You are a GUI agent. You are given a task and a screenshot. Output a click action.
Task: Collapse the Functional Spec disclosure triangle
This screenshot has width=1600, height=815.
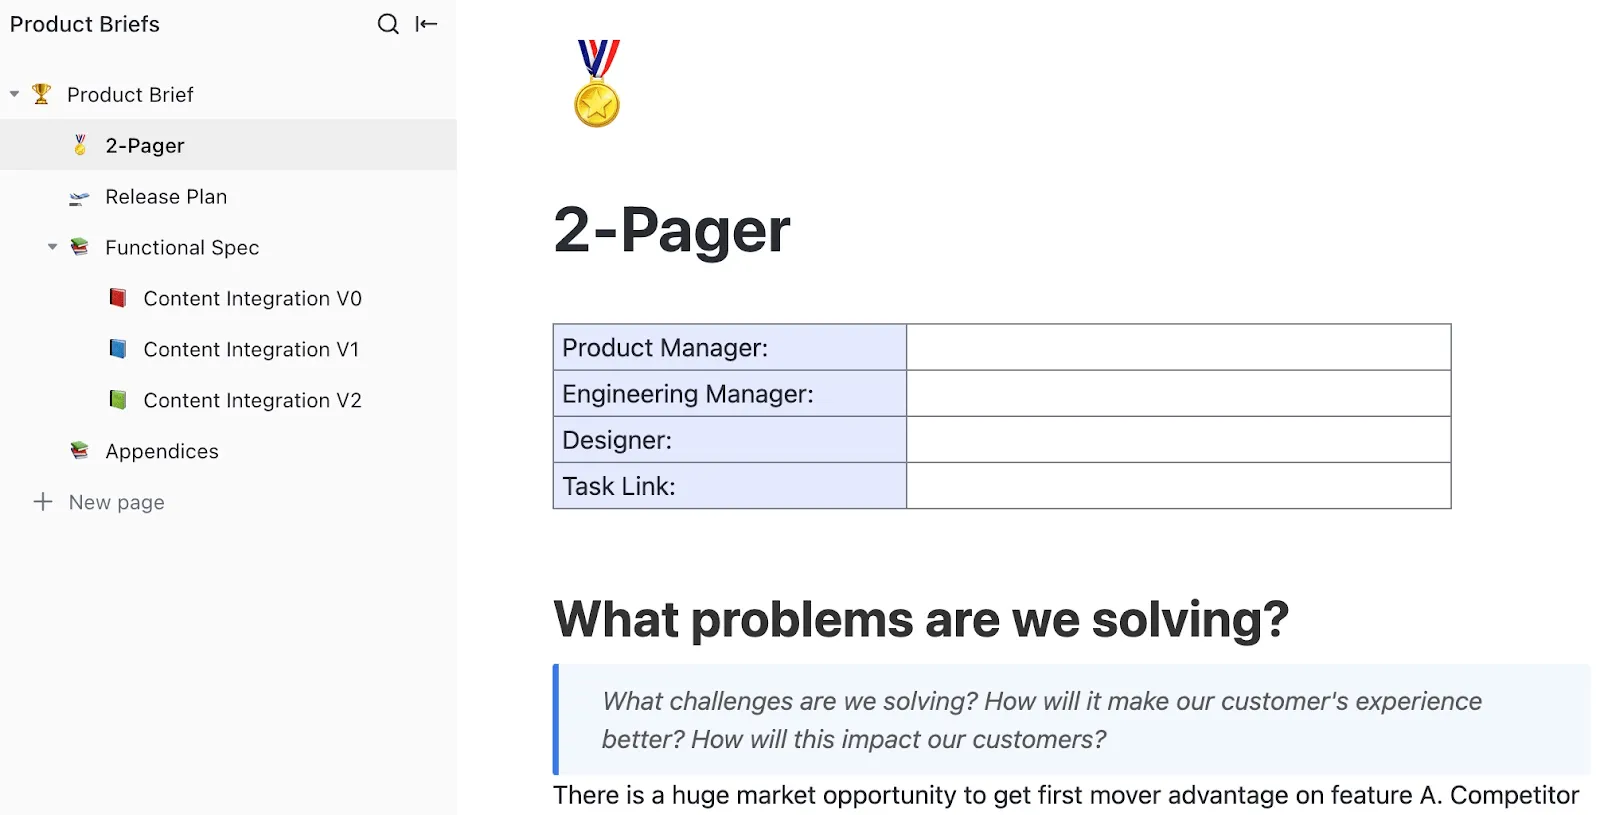[x=53, y=247]
